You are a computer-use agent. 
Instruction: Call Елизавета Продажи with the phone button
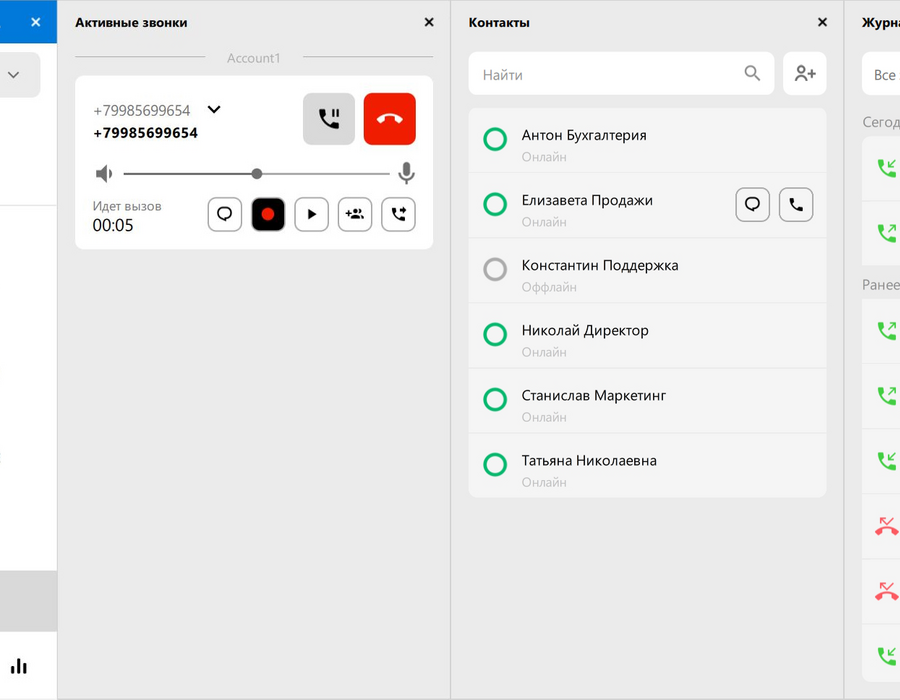pyautogui.click(x=796, y=205)
